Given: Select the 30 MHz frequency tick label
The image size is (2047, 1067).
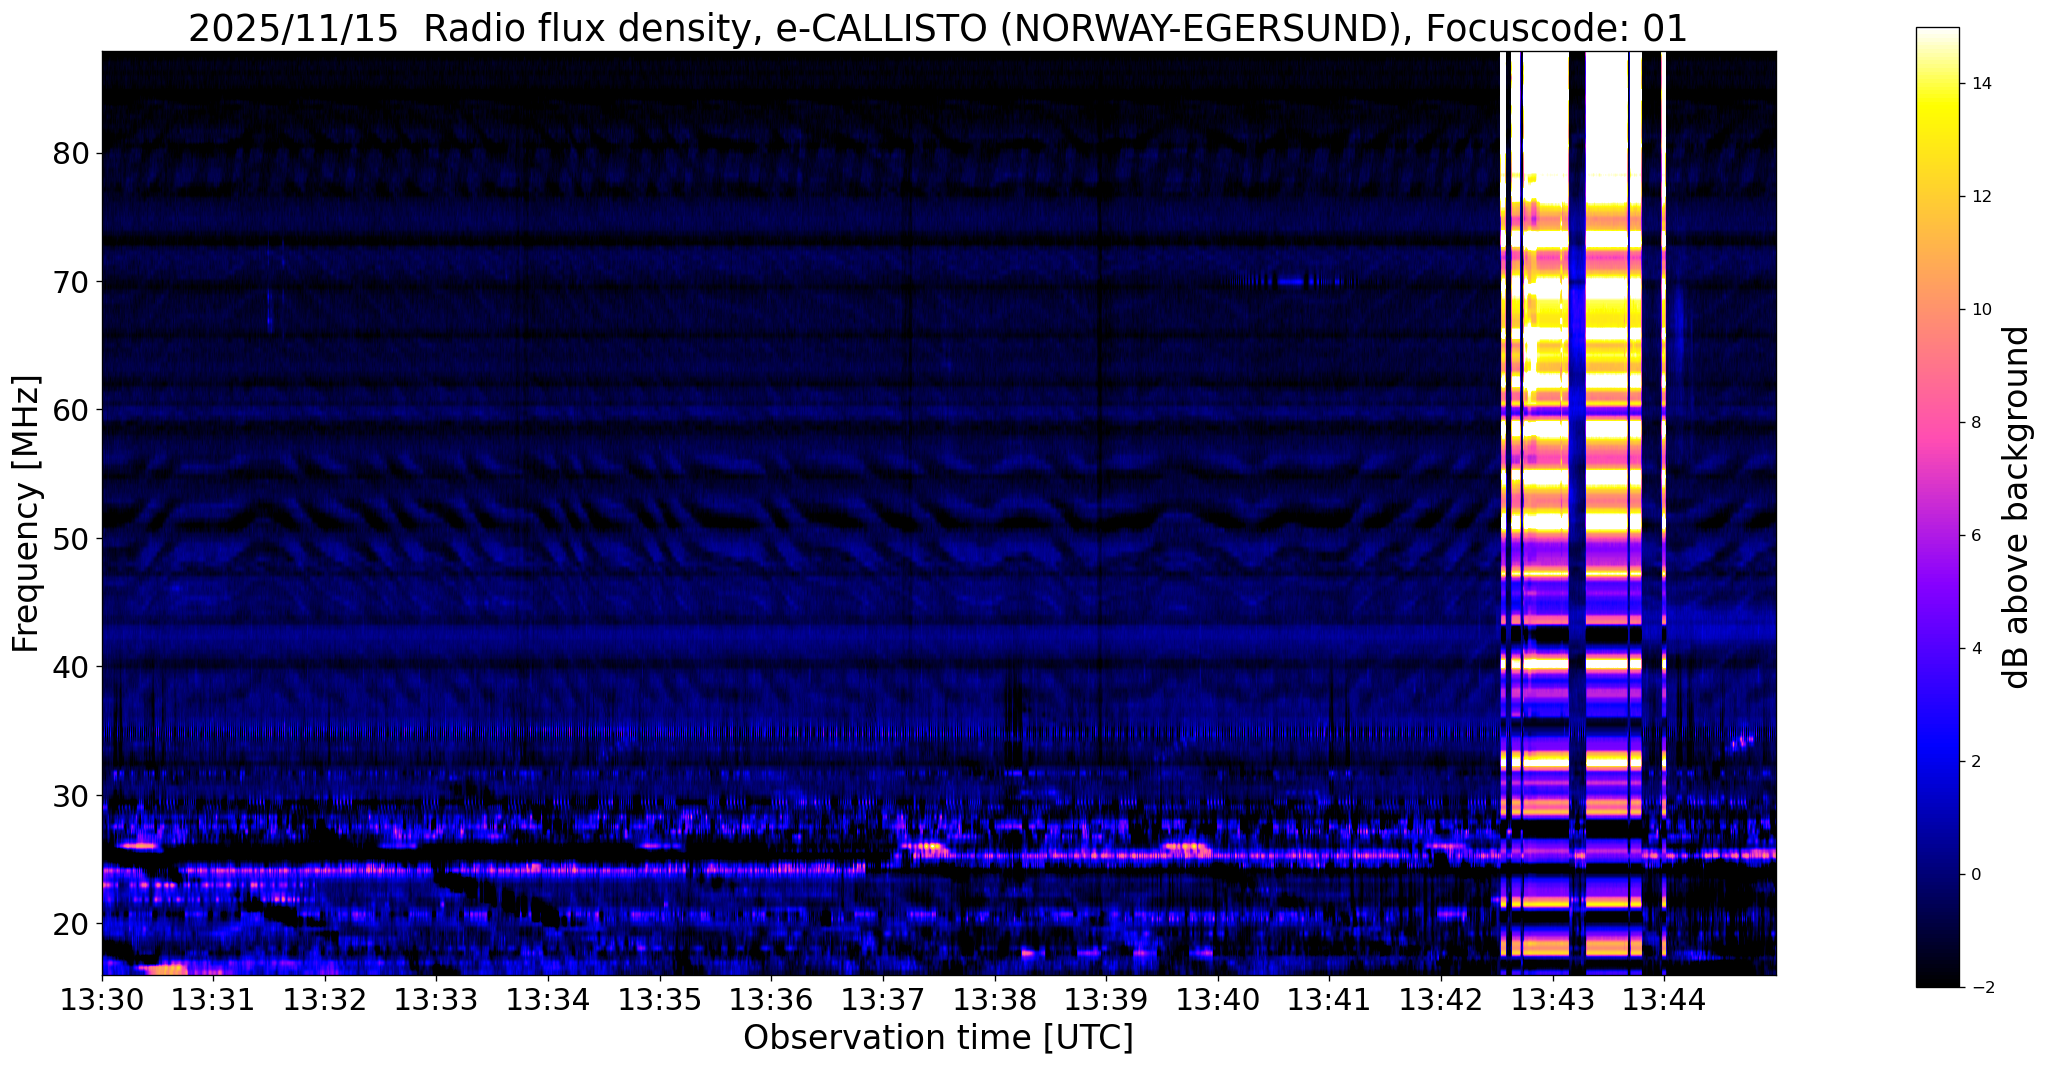Looking at the screenshot, I should 70,795.
